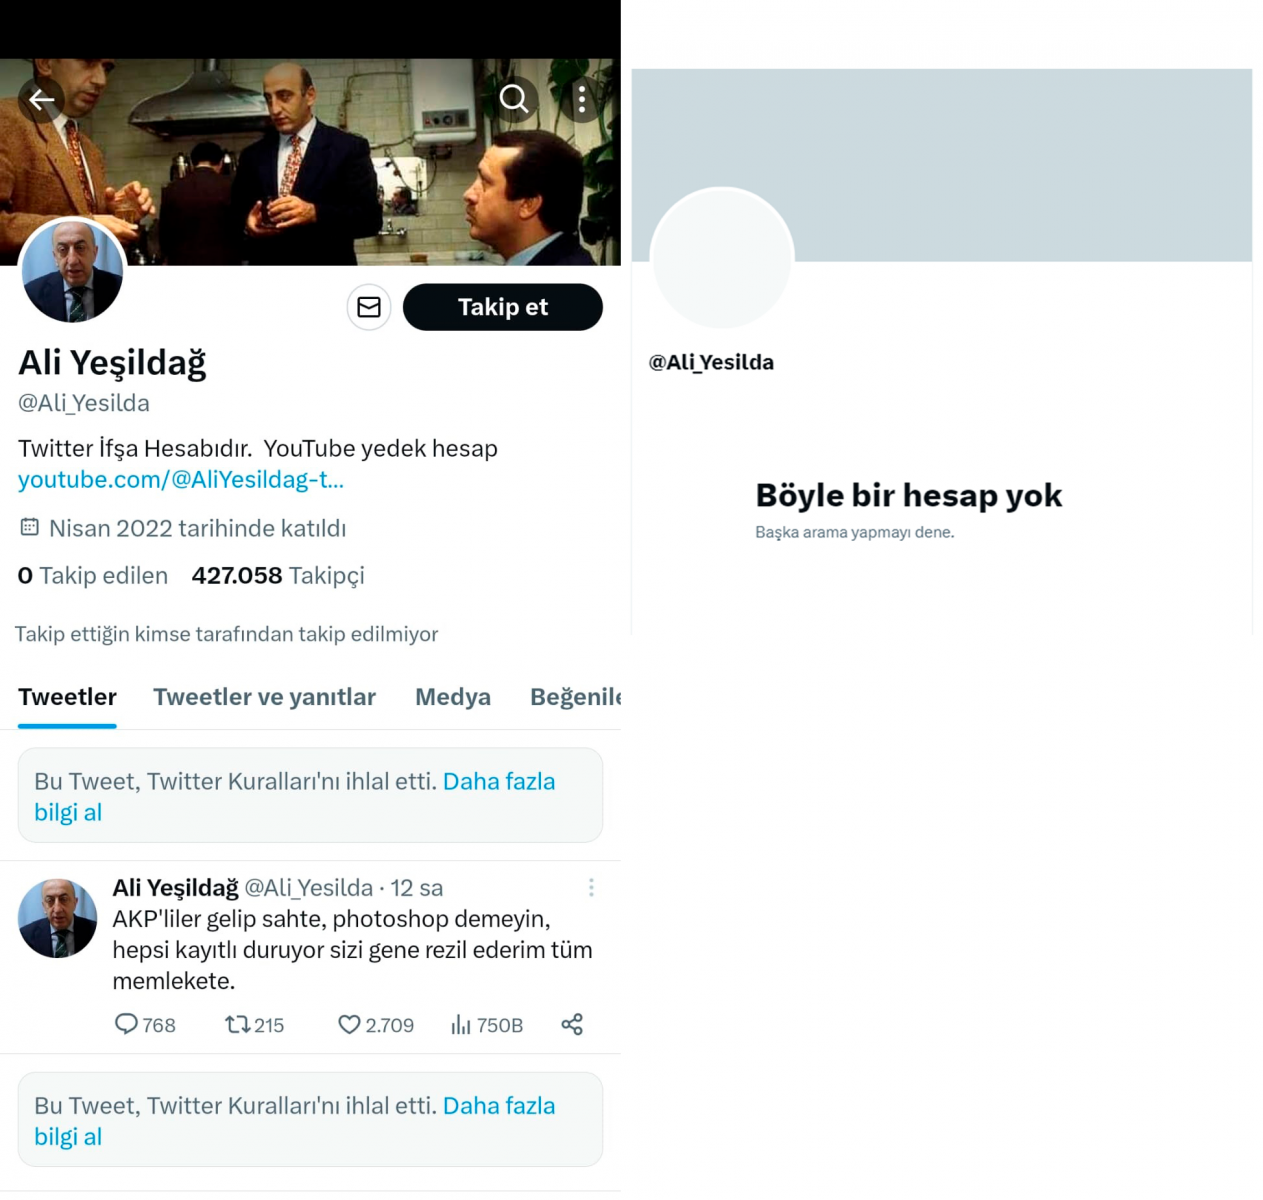Open the Beğeniler tab
This screenshot has height=1200, width=1263.
tap(574, 697)
